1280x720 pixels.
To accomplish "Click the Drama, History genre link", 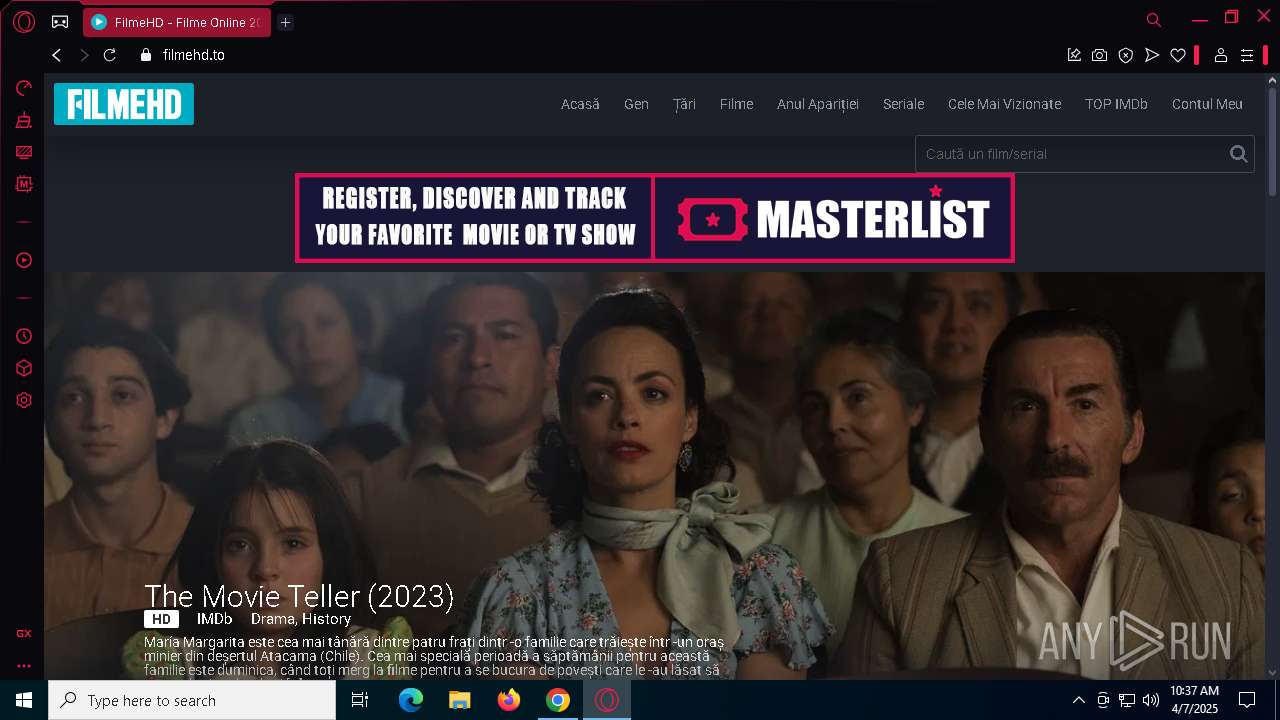I will coord(301,619).
